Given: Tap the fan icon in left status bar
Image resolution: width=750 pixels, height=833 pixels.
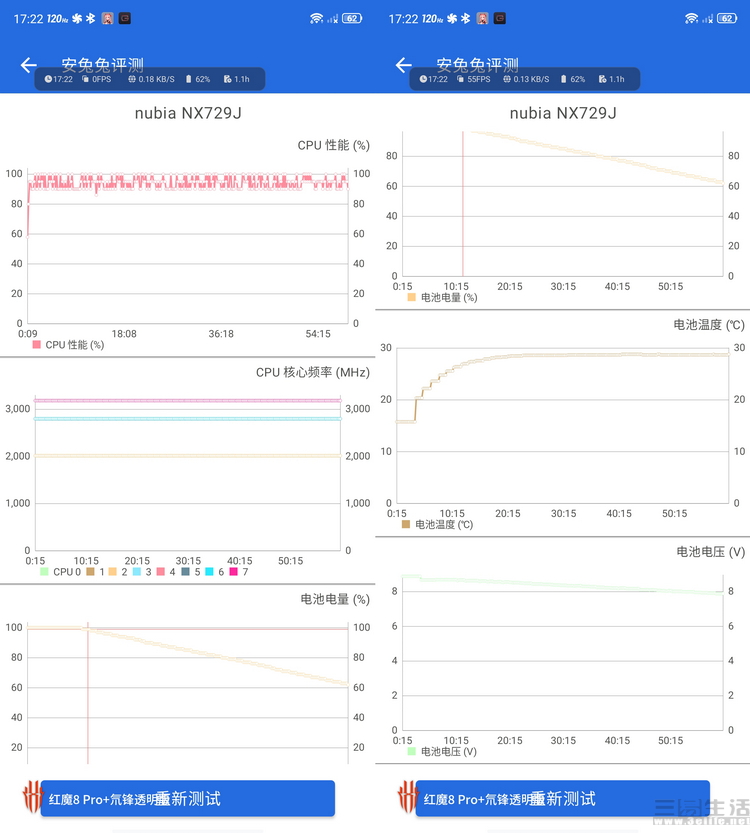Looking at the screenshot, I should pyautogui.click(x=78, y=19).
